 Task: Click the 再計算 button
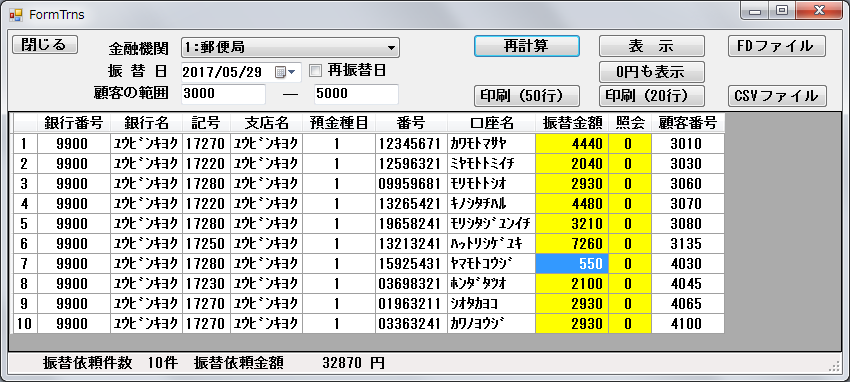click(x=527, y=46)
